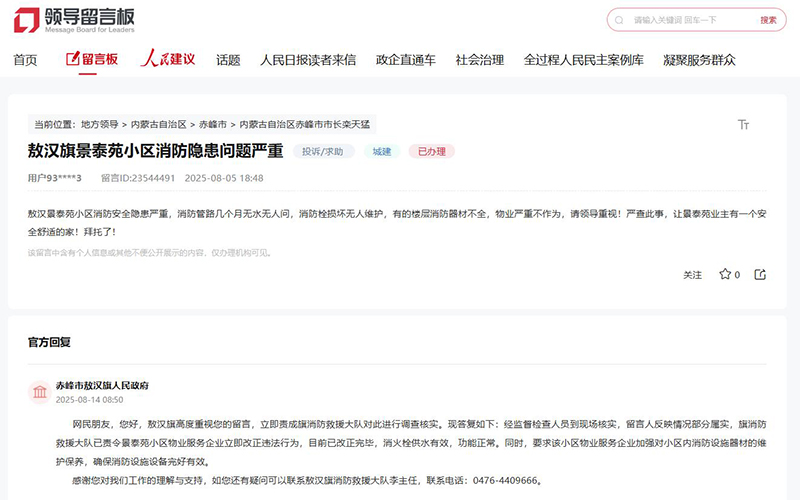800x500 pixels.
Task: Click the font size Tt icon
Action: [743, 124]
